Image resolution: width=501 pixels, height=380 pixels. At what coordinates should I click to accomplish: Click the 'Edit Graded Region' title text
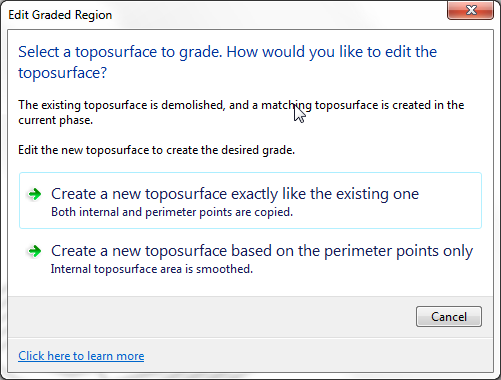60,15
